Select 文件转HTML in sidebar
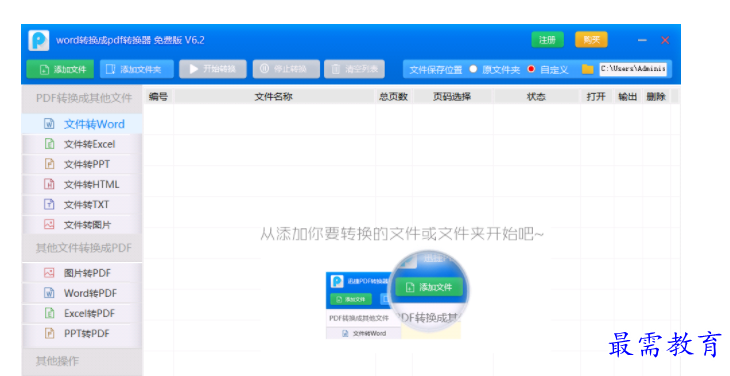The image size is (730, 376). tap(82, 184)
